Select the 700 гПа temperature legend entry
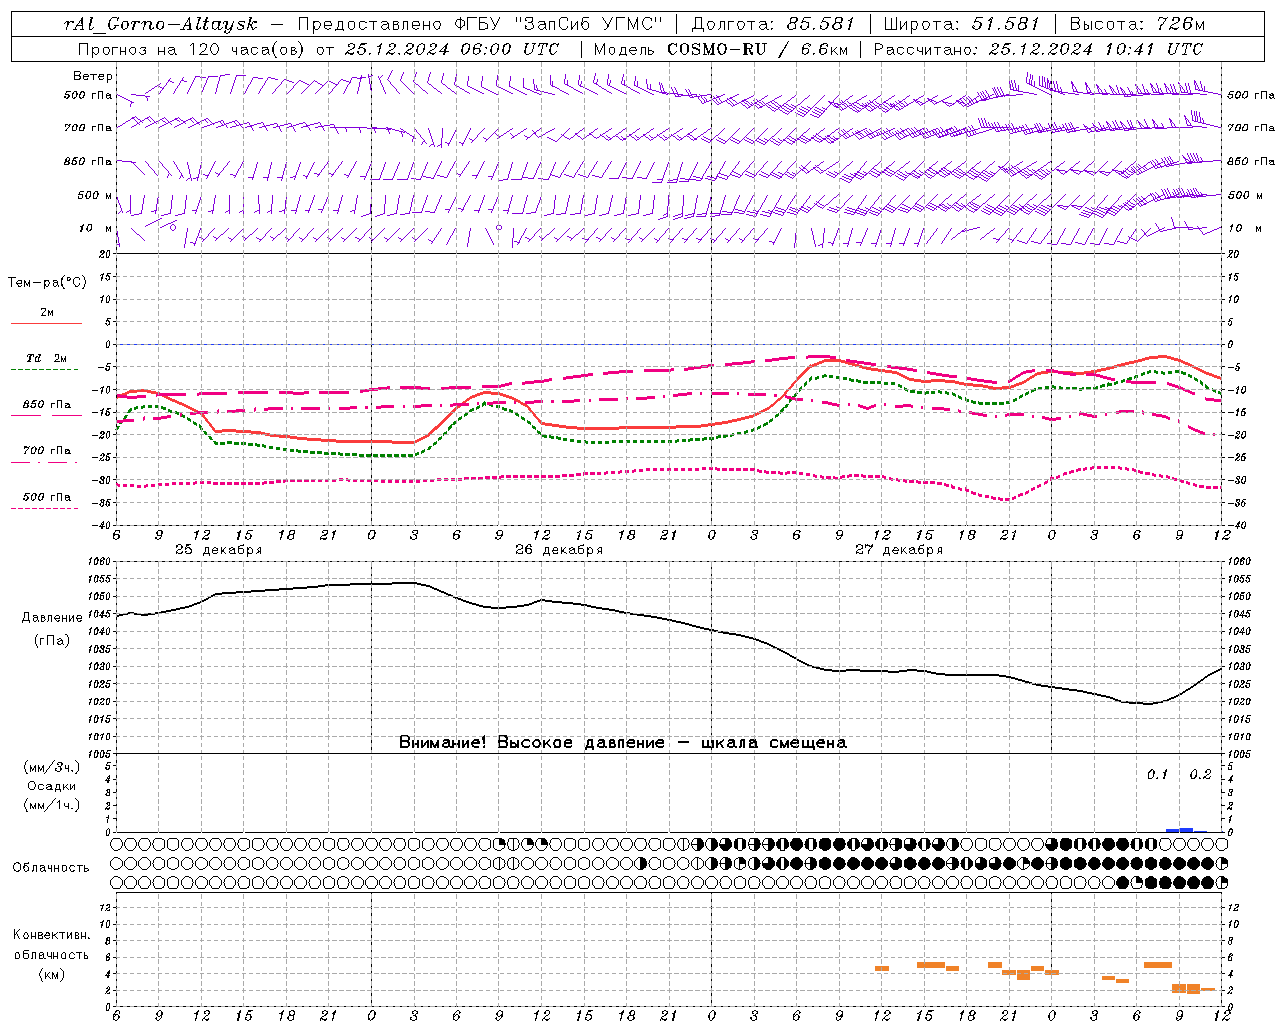 [x=47, y=450]
